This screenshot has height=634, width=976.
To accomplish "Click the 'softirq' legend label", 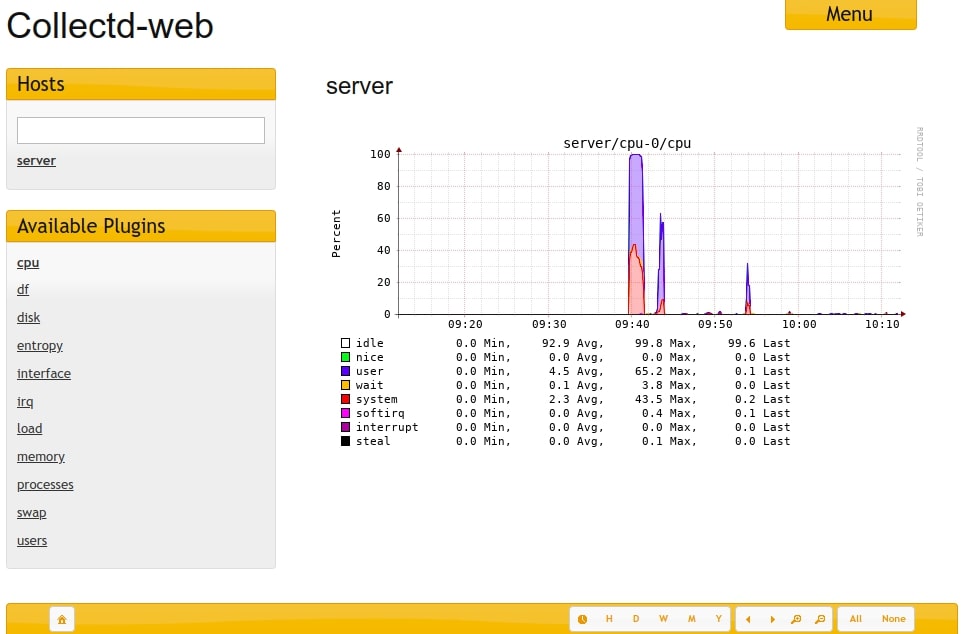I will click(x=380, y=413).
